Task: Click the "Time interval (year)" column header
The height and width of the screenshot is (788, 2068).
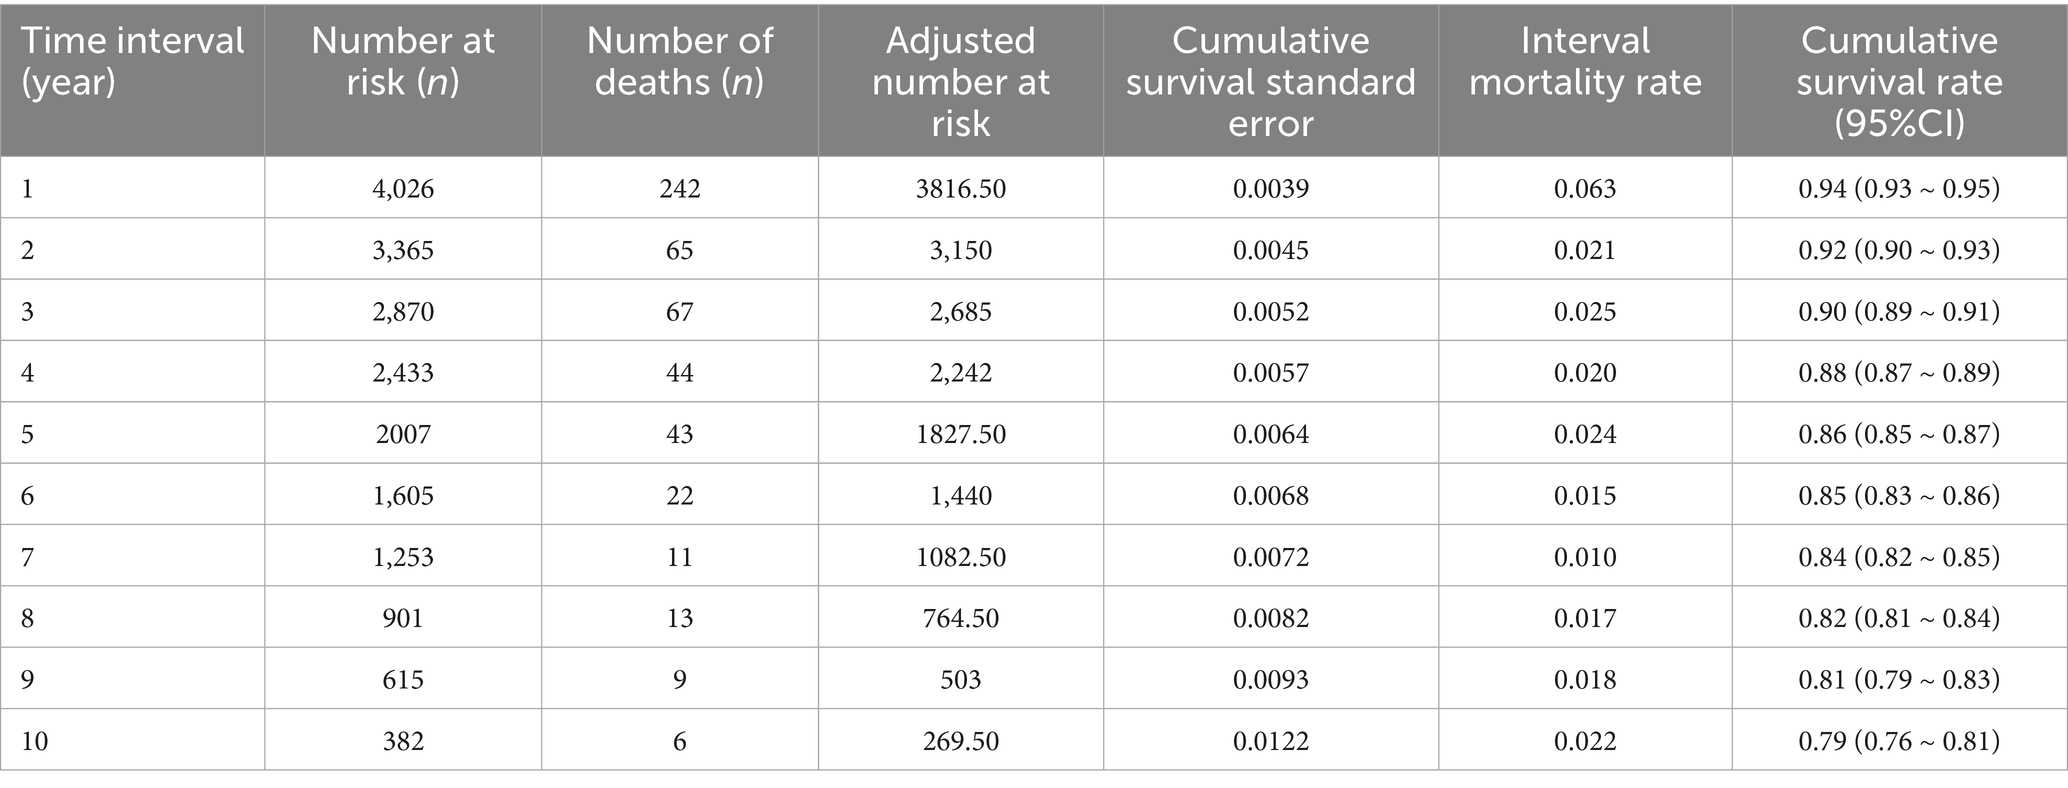Action: click(132, 61)
